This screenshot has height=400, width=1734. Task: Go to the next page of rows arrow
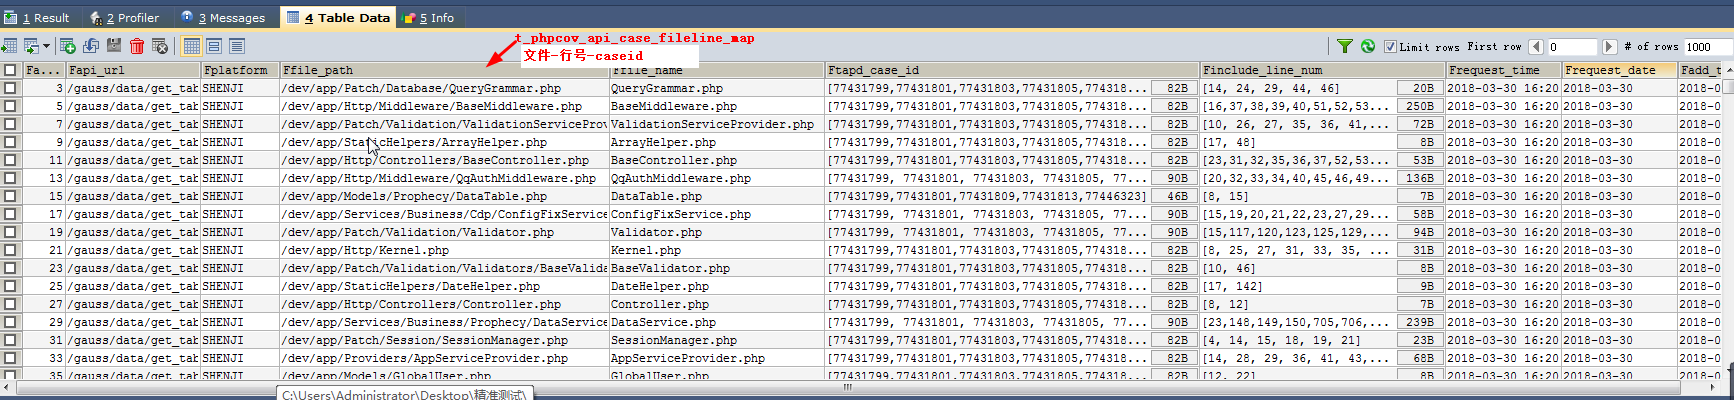[1609, 47]
